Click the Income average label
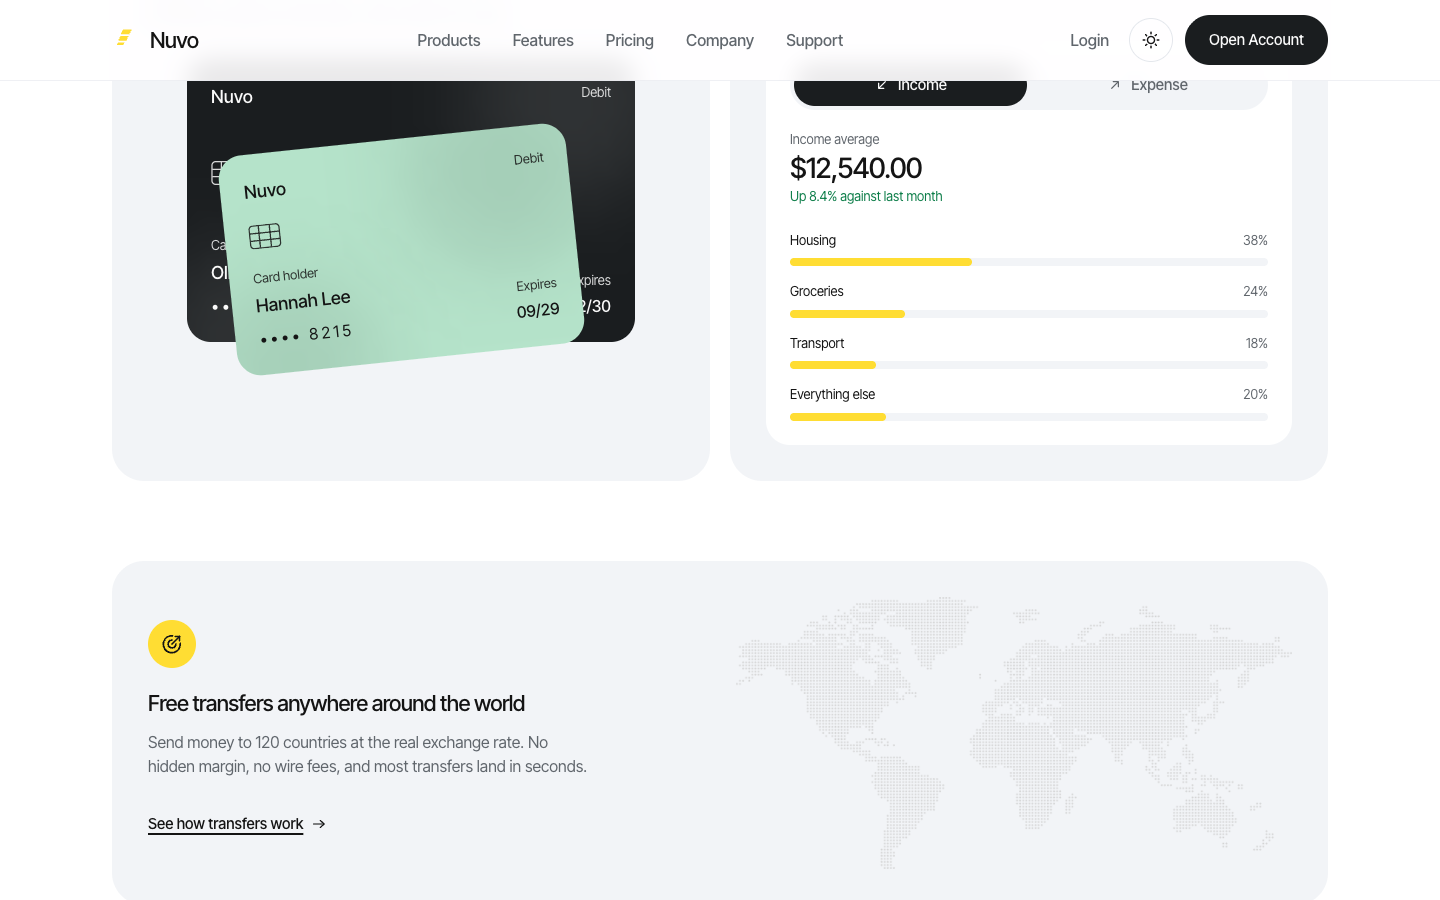The height and width of the screenshot is (900, 1440). 835,139
